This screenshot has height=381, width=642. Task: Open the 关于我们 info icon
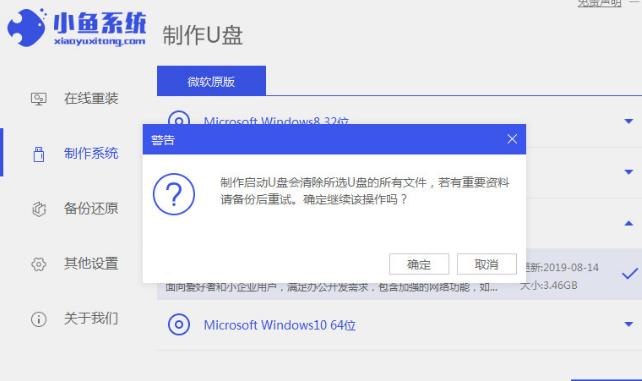tap(38, 319)
